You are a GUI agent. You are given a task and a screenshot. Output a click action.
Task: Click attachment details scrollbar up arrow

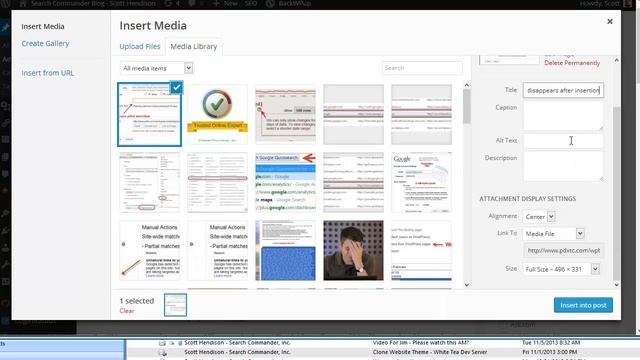coord(616,60)
